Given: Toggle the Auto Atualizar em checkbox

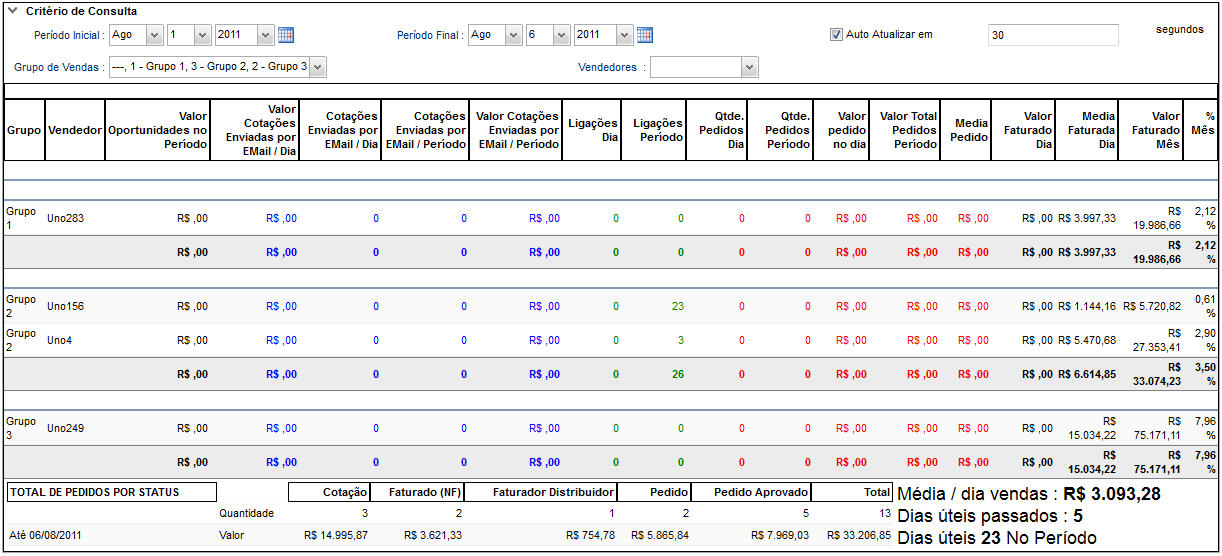Looking at the screenshot, I should point(837,35).
